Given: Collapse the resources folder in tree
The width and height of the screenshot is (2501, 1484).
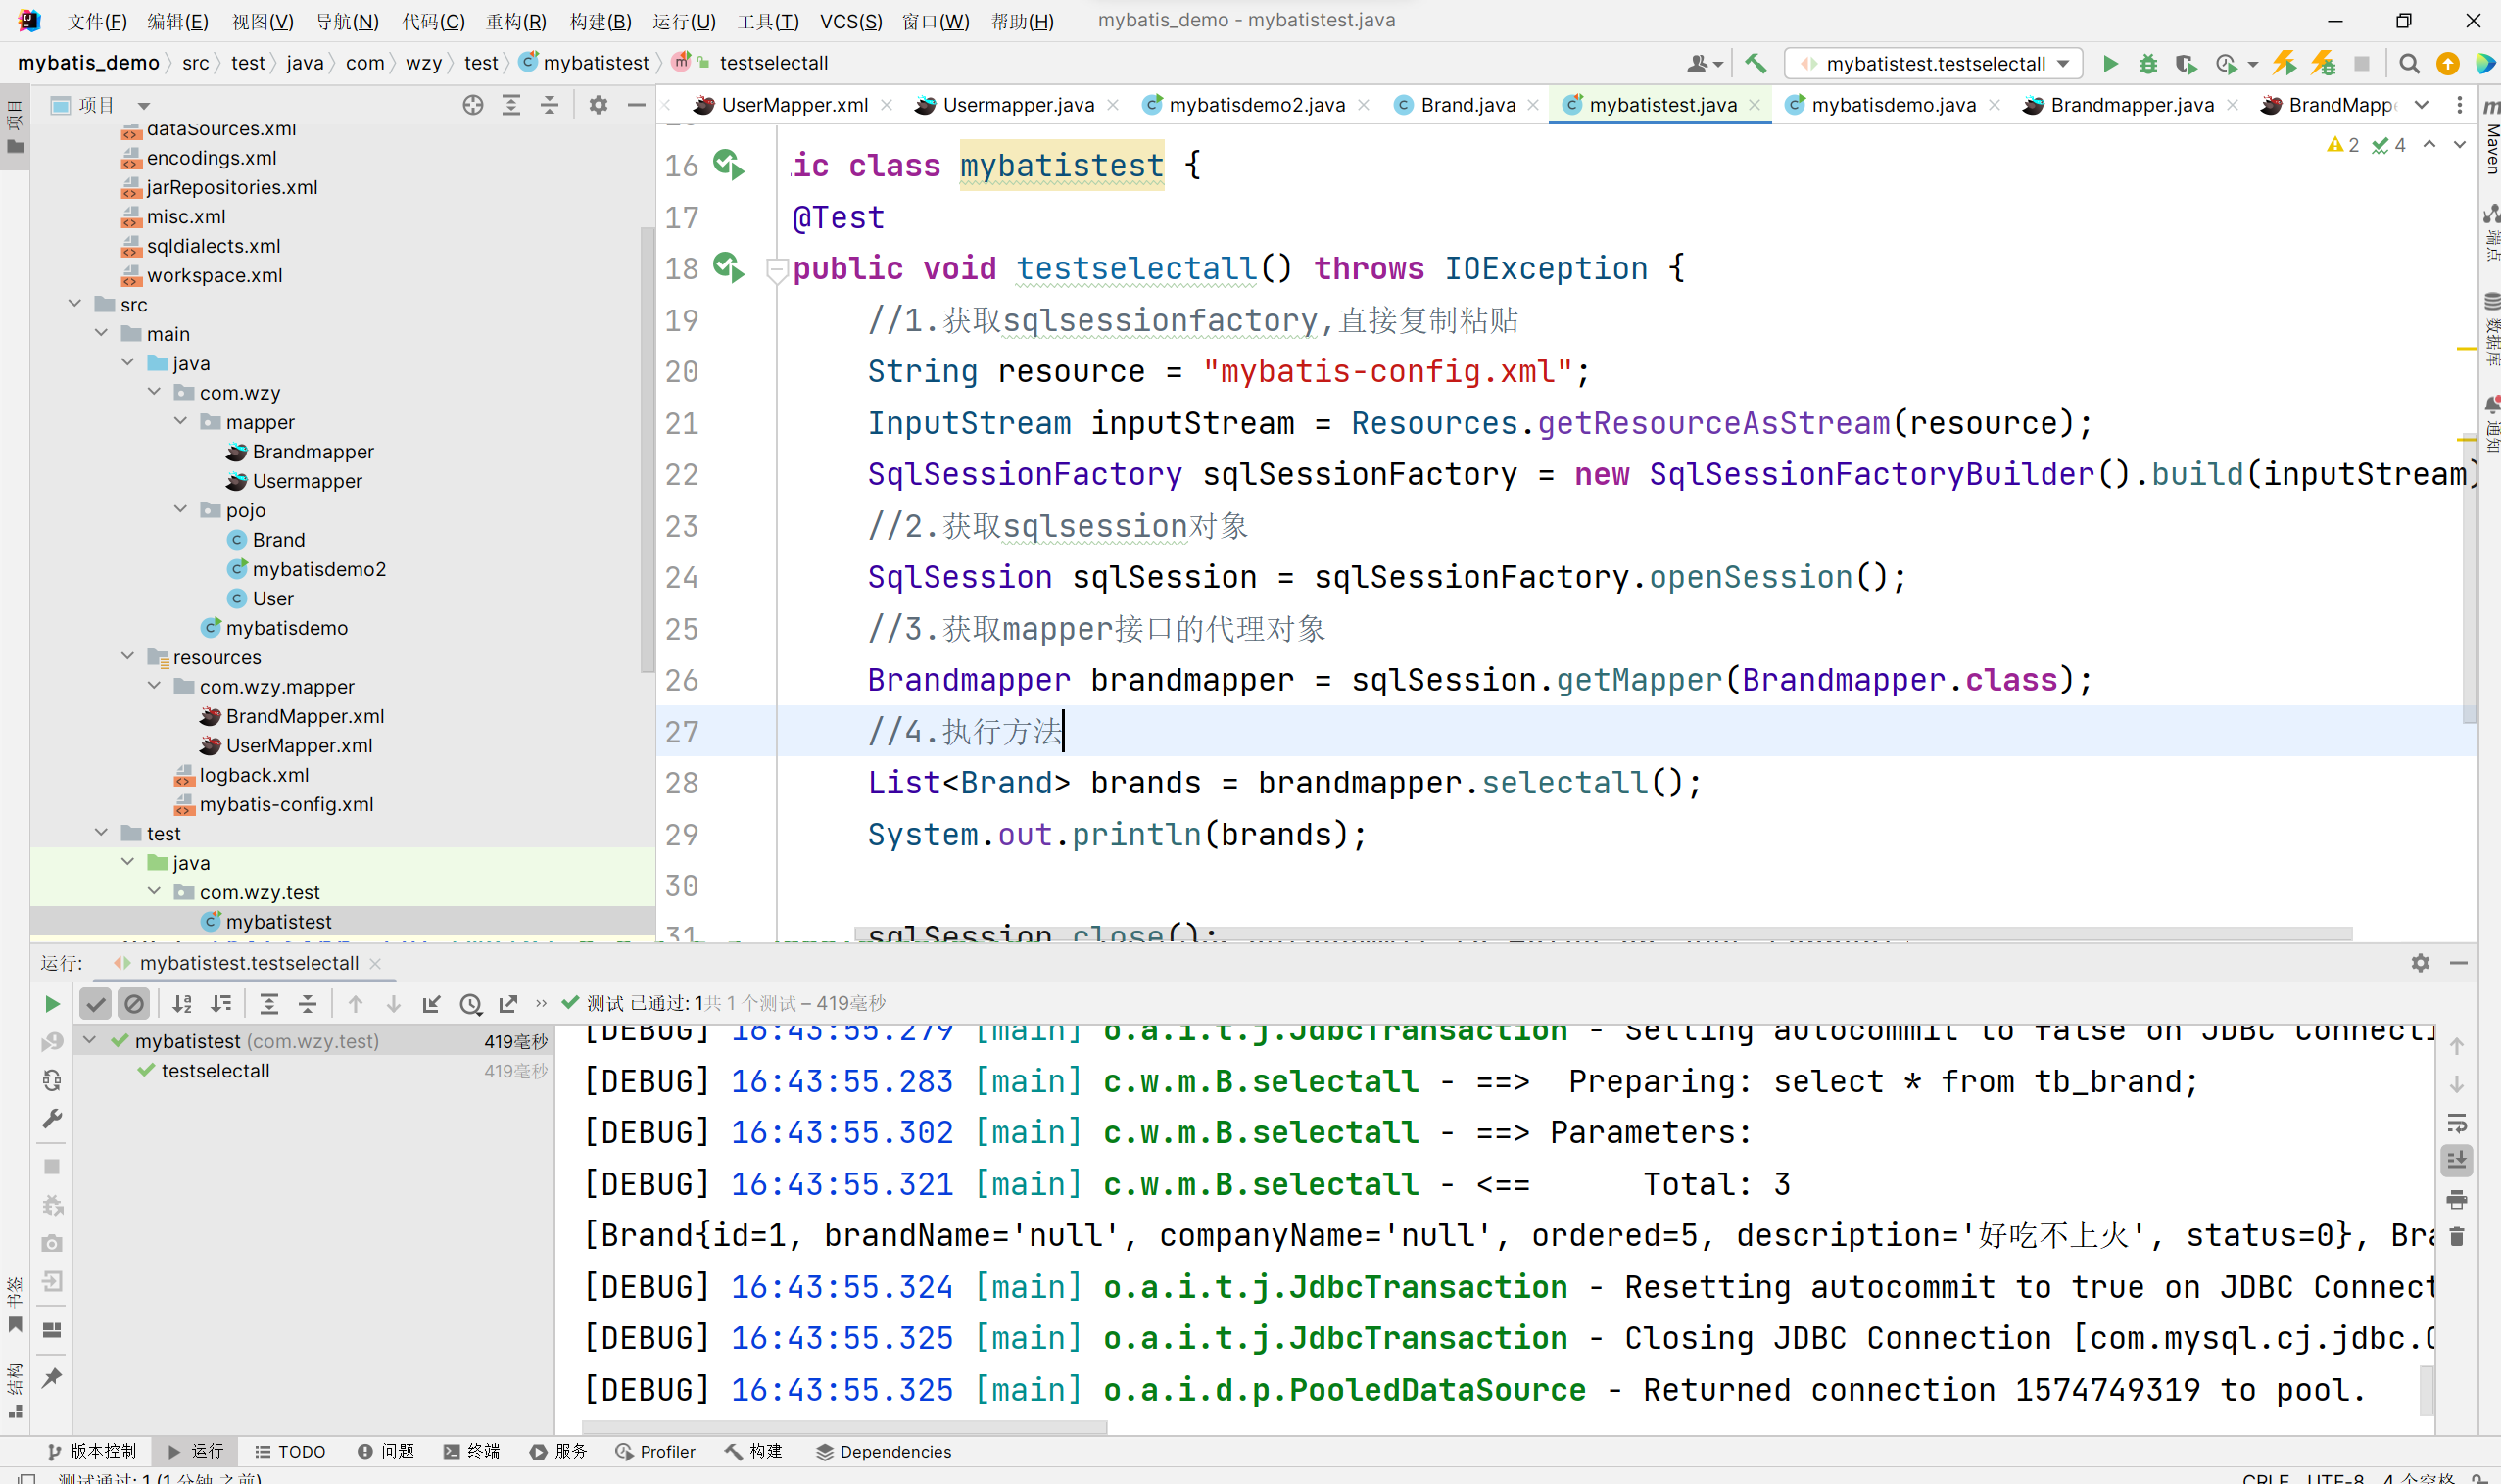Looking at the screenshot, I should pos(128,657).
